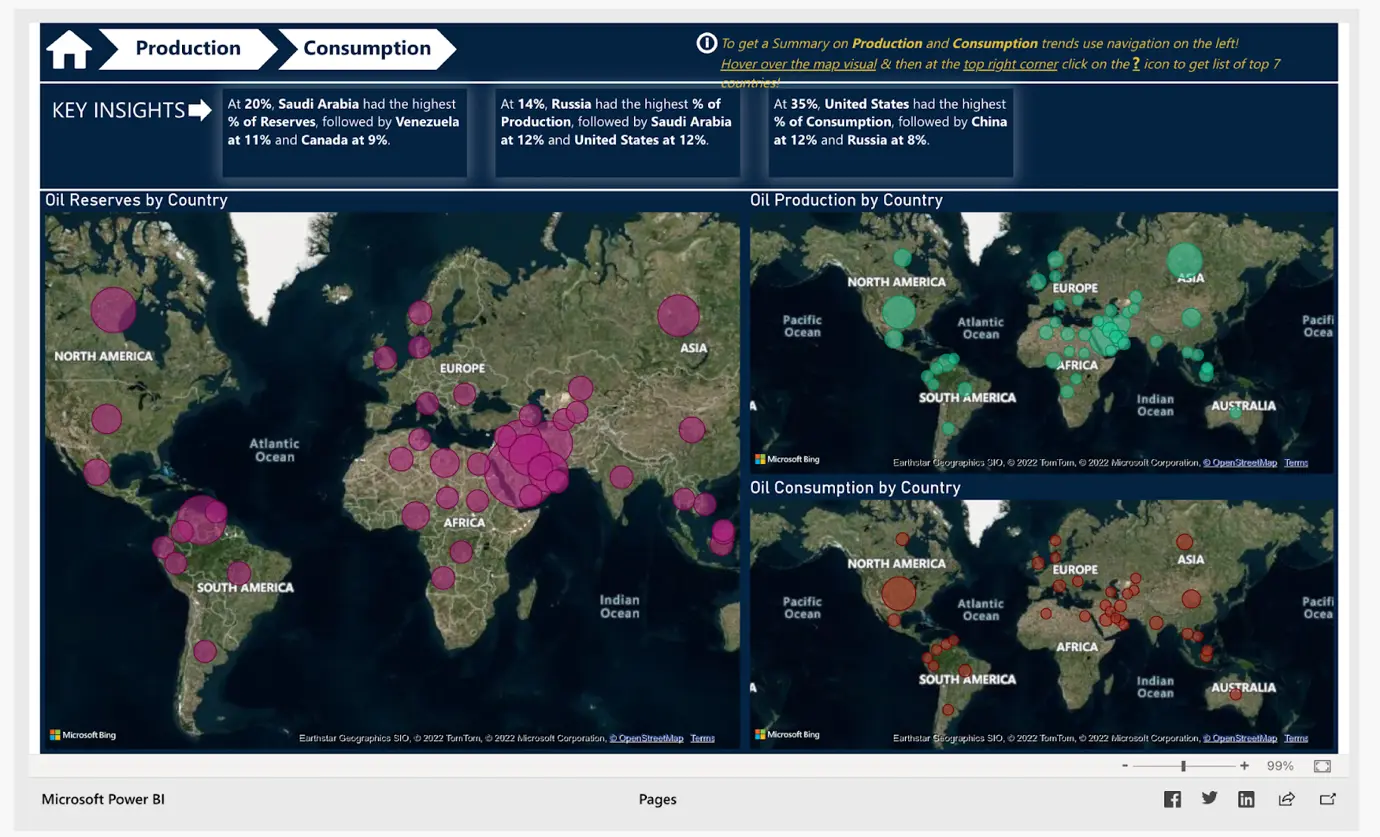
Task: Click the zoom slider handle
Action: click(x=1183, y=766)
